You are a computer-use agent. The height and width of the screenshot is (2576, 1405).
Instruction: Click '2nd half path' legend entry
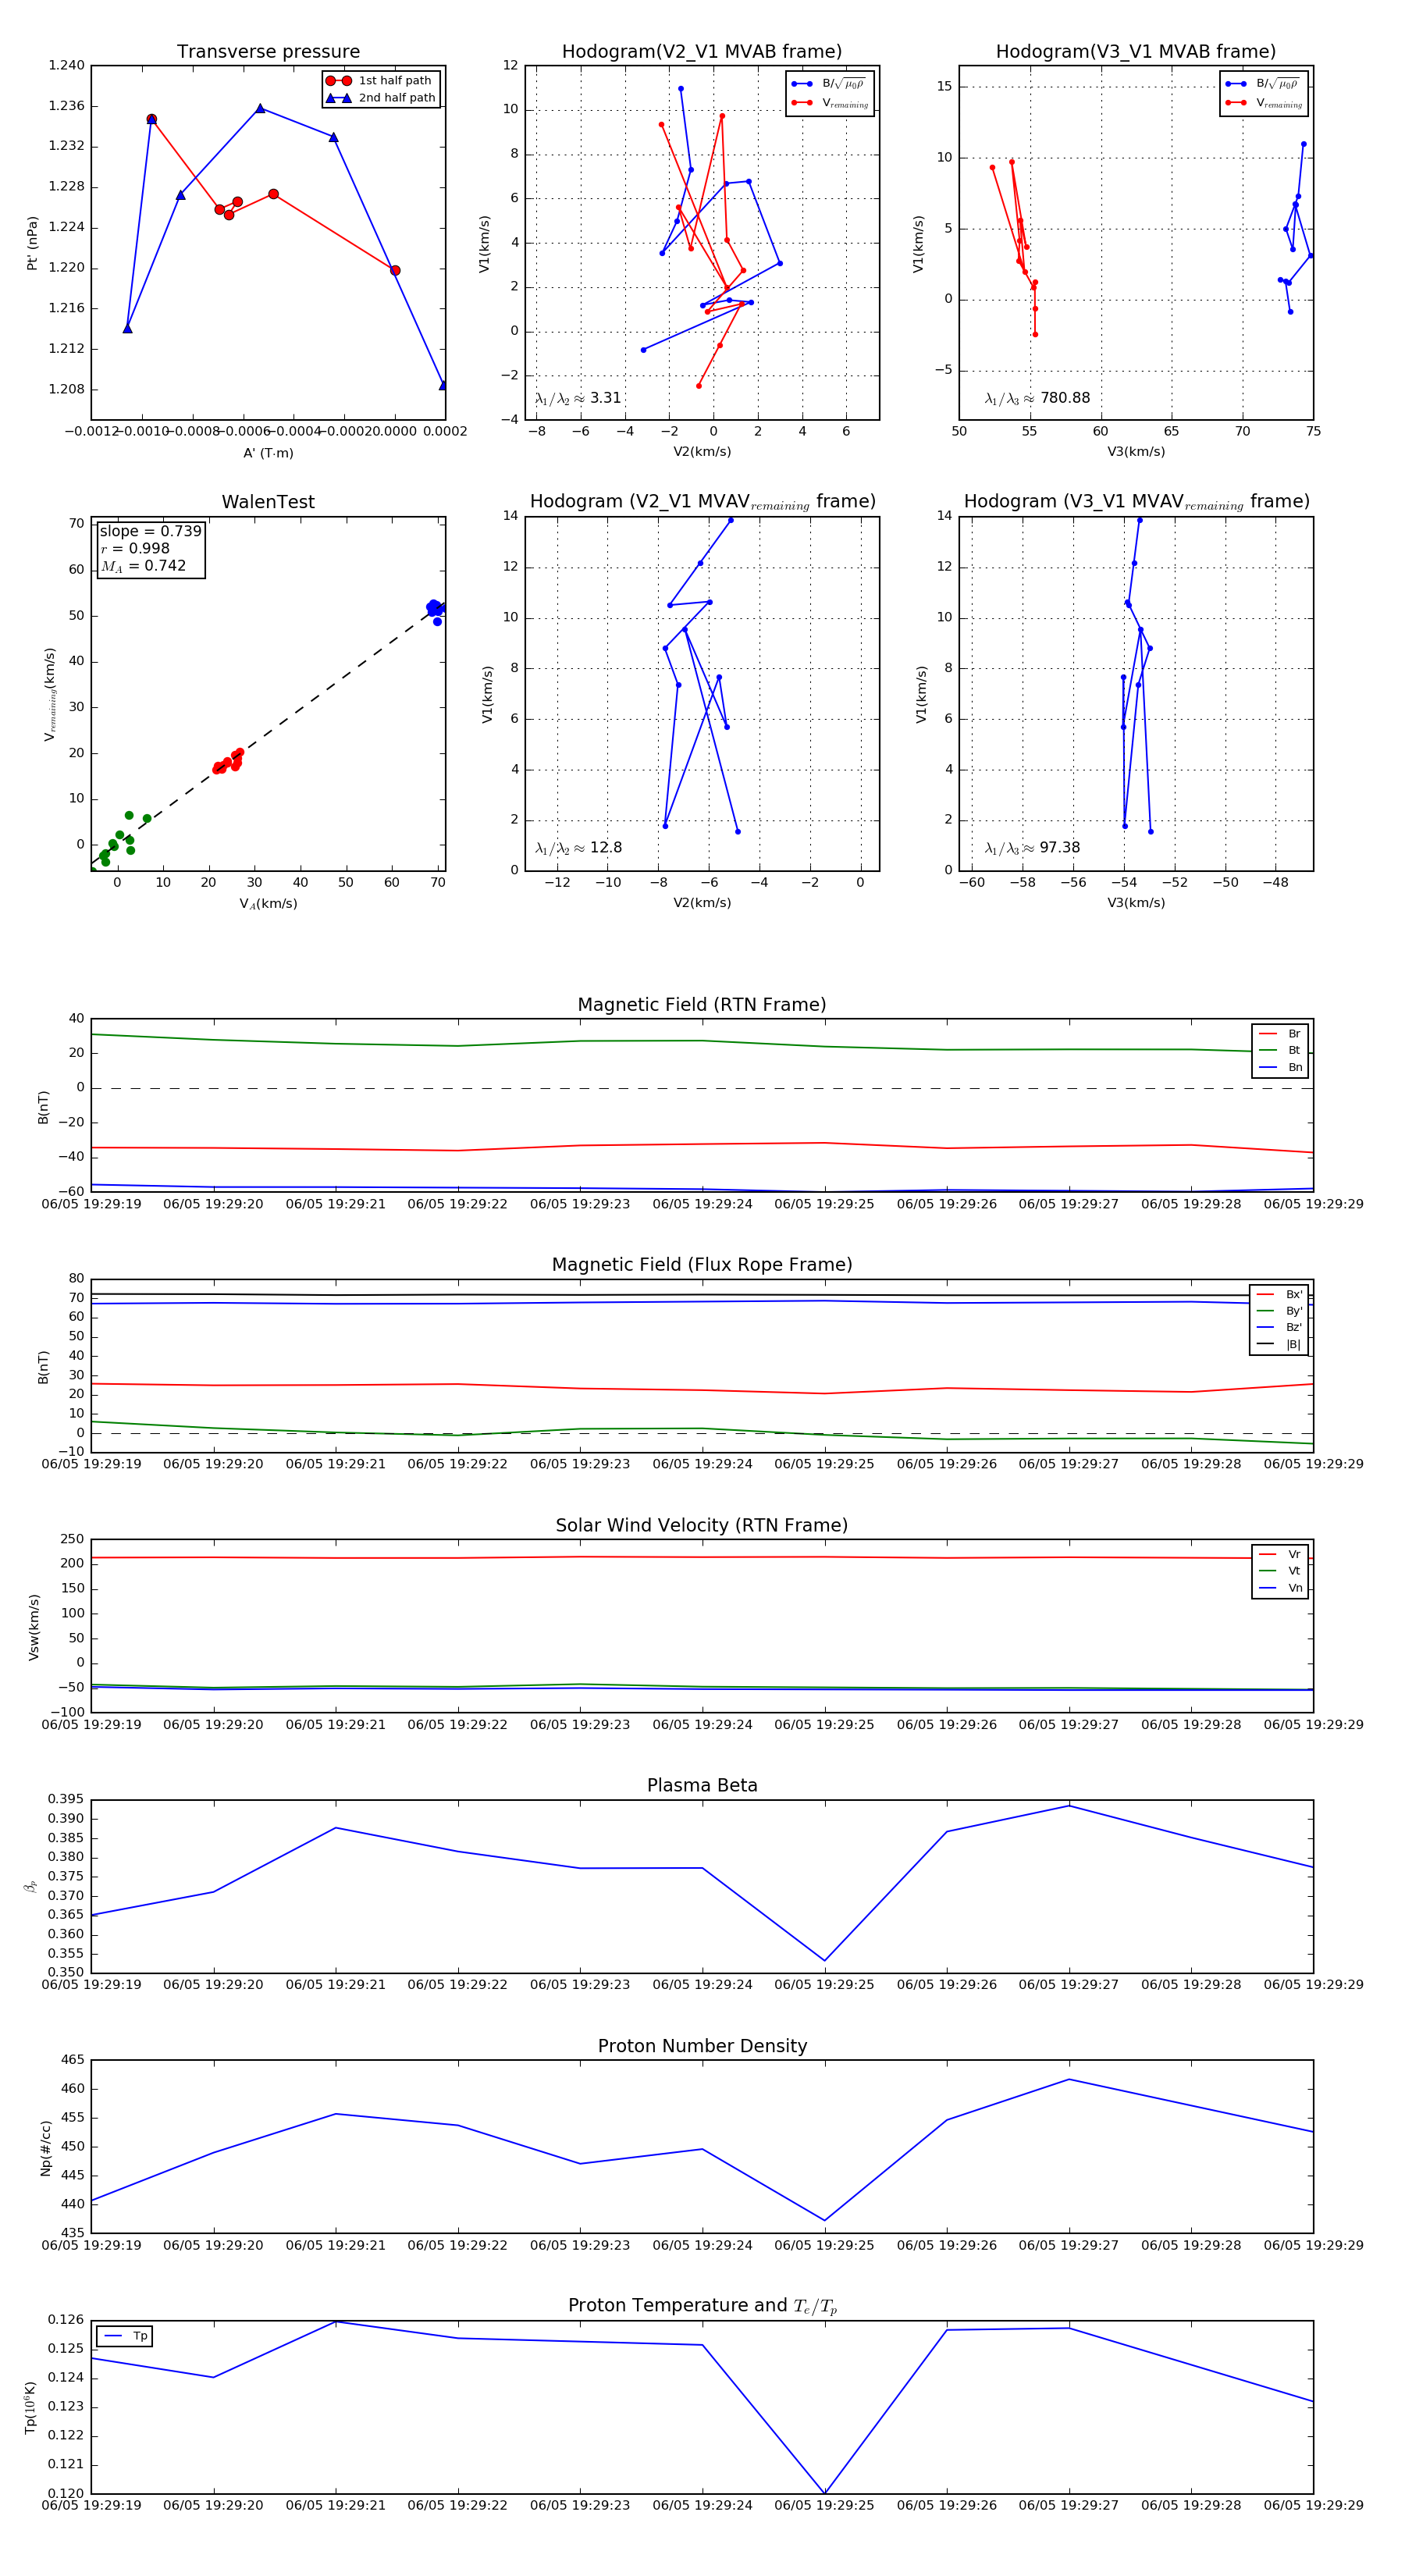click(x=380, y=98)
